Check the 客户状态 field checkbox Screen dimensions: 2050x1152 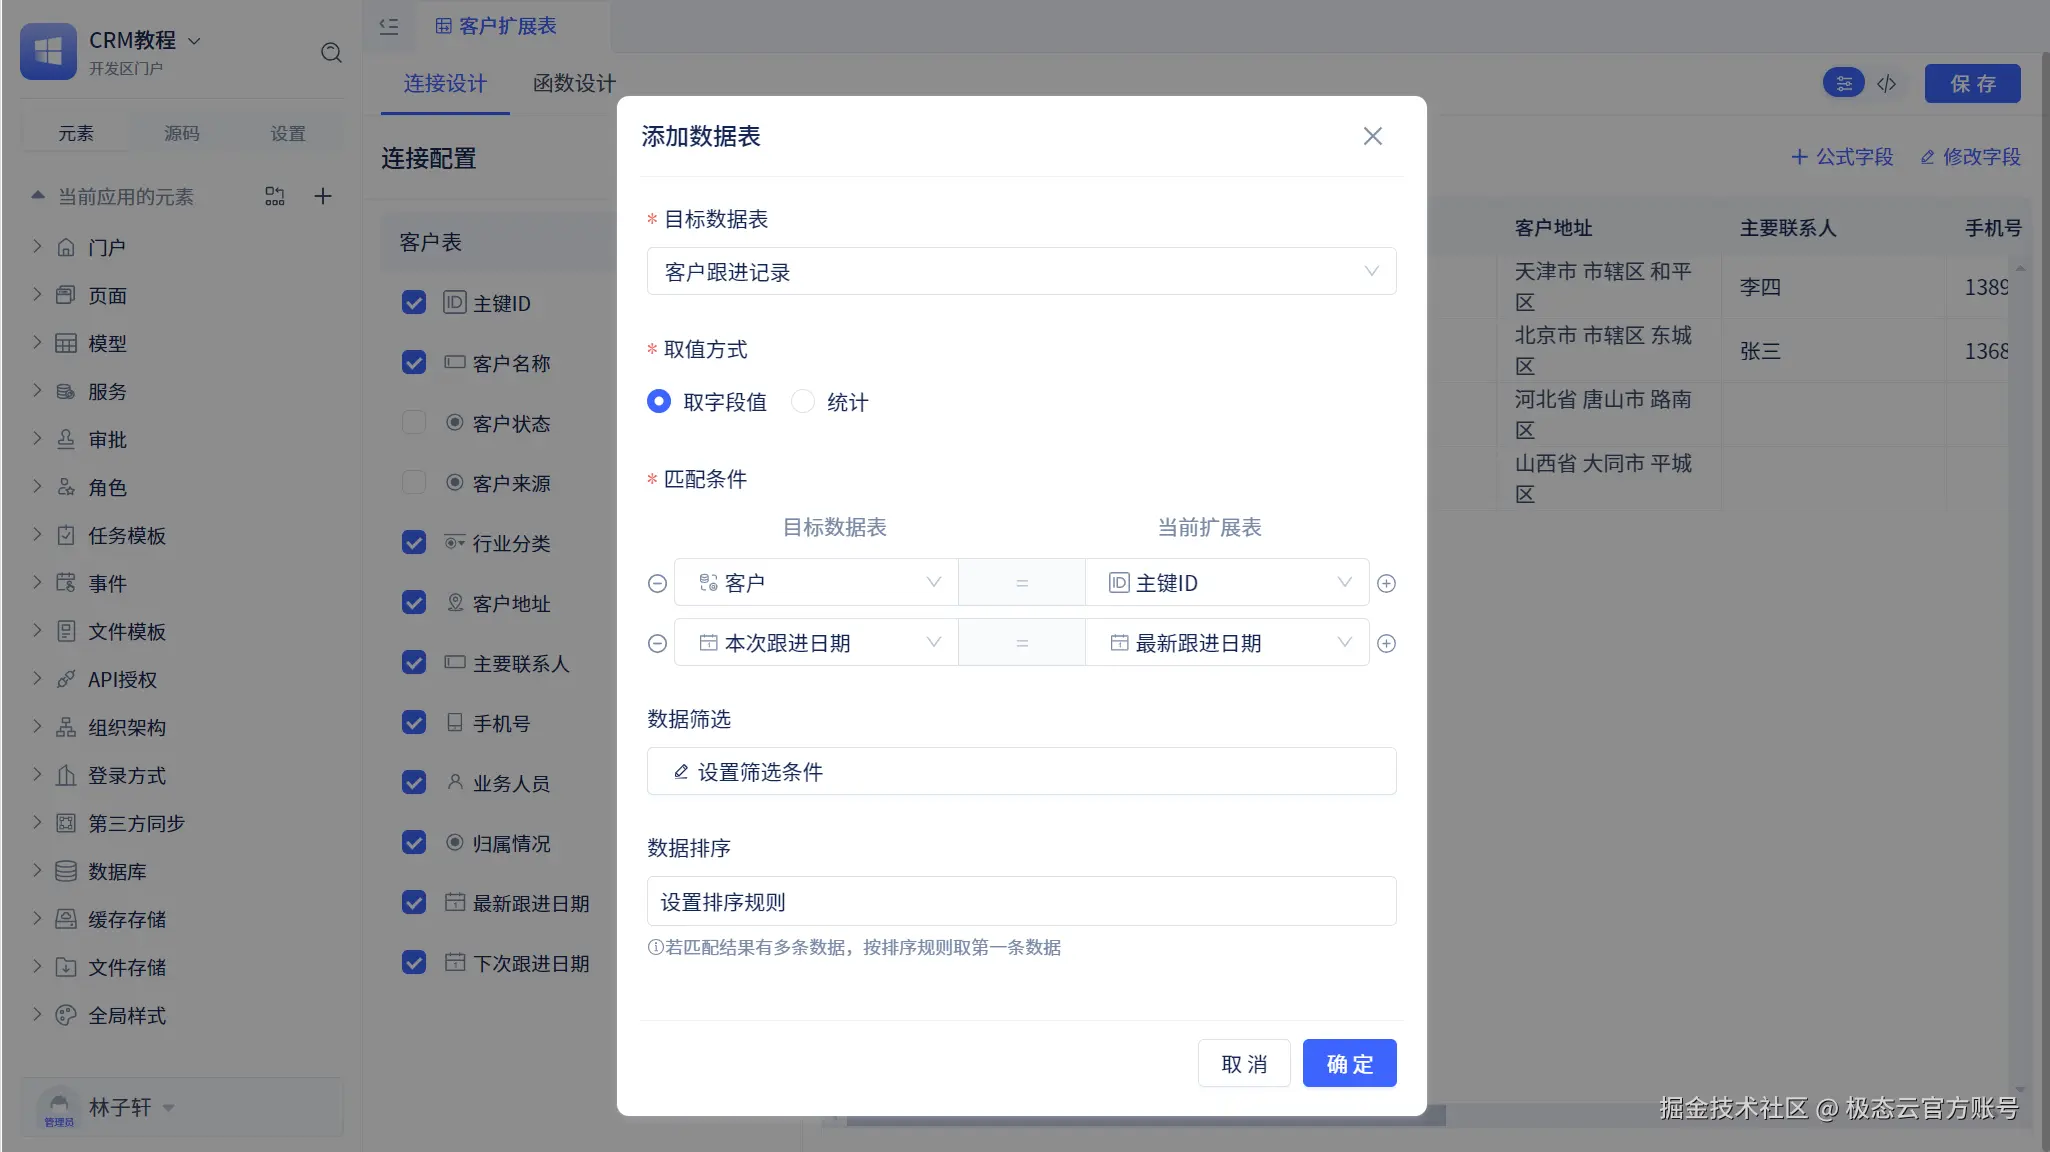414,423
